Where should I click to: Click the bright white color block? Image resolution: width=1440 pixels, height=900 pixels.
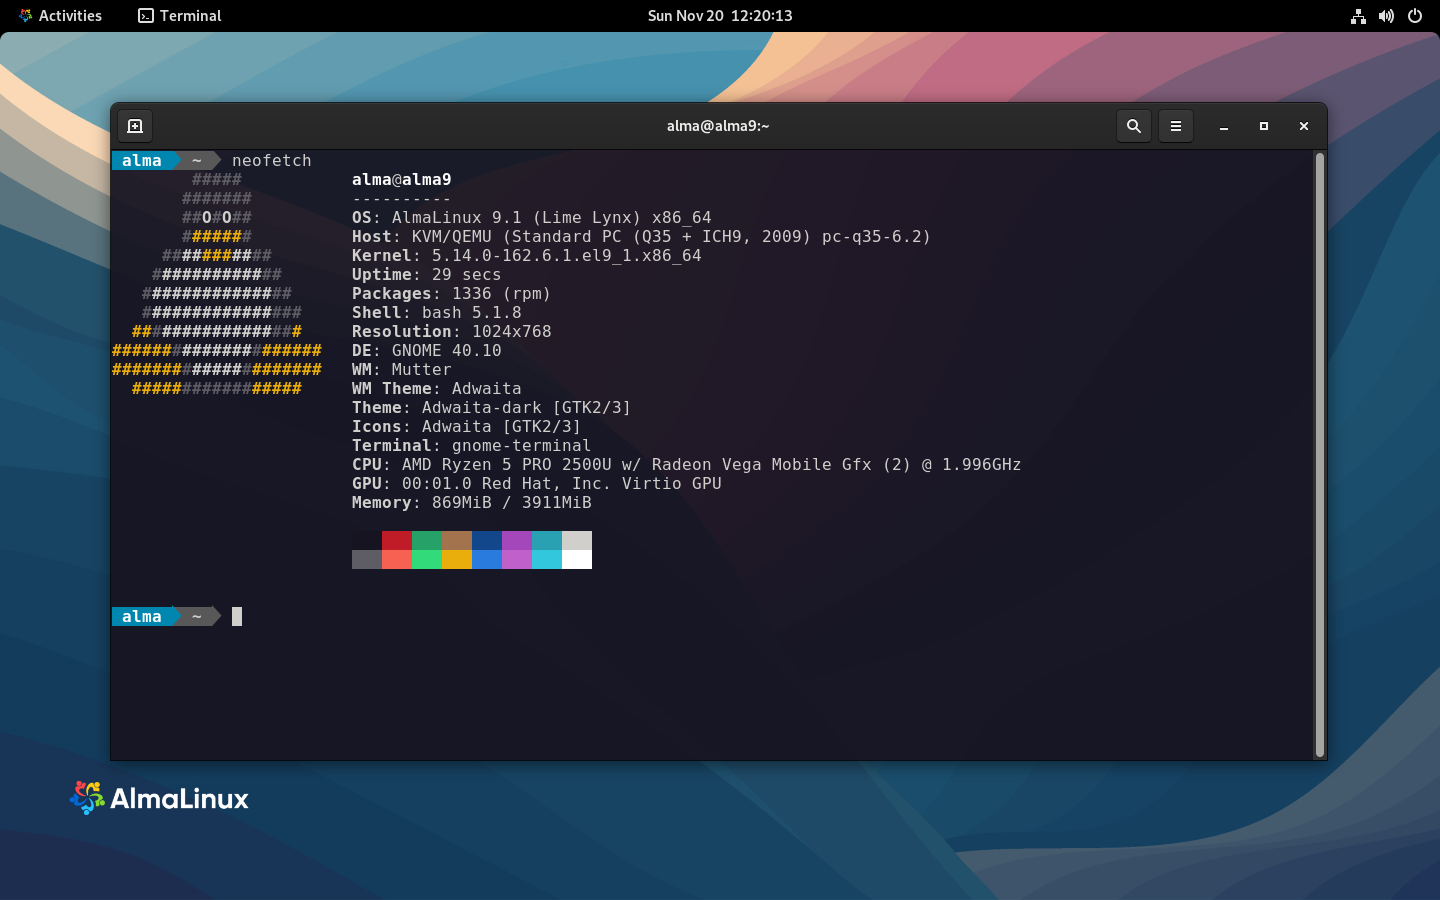[x=577, y=559]
